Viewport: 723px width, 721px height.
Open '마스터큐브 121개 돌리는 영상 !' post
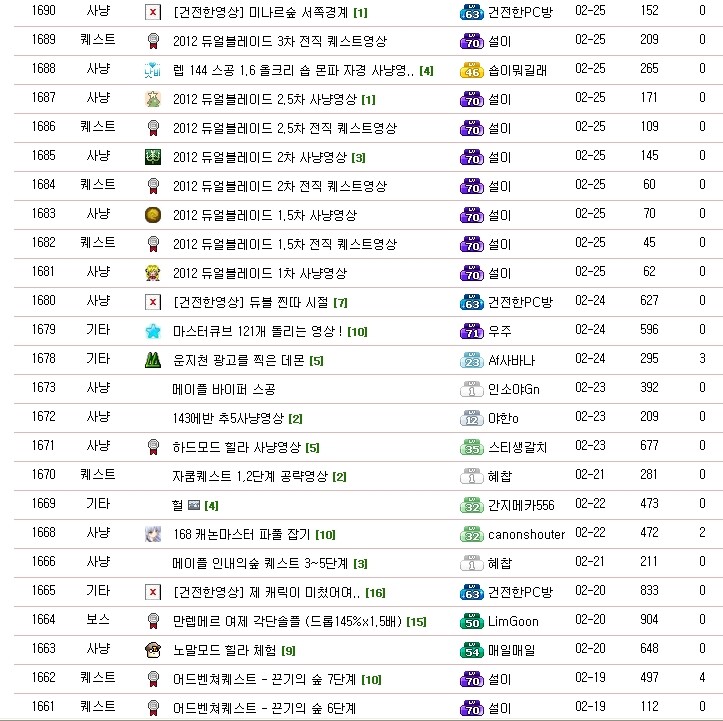coord(258,331)
